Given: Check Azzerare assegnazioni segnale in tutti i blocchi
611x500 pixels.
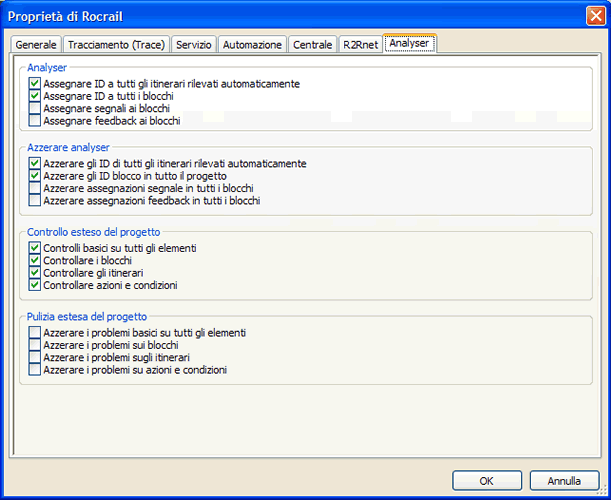Looking at the screenshot, I should [35, 188].
